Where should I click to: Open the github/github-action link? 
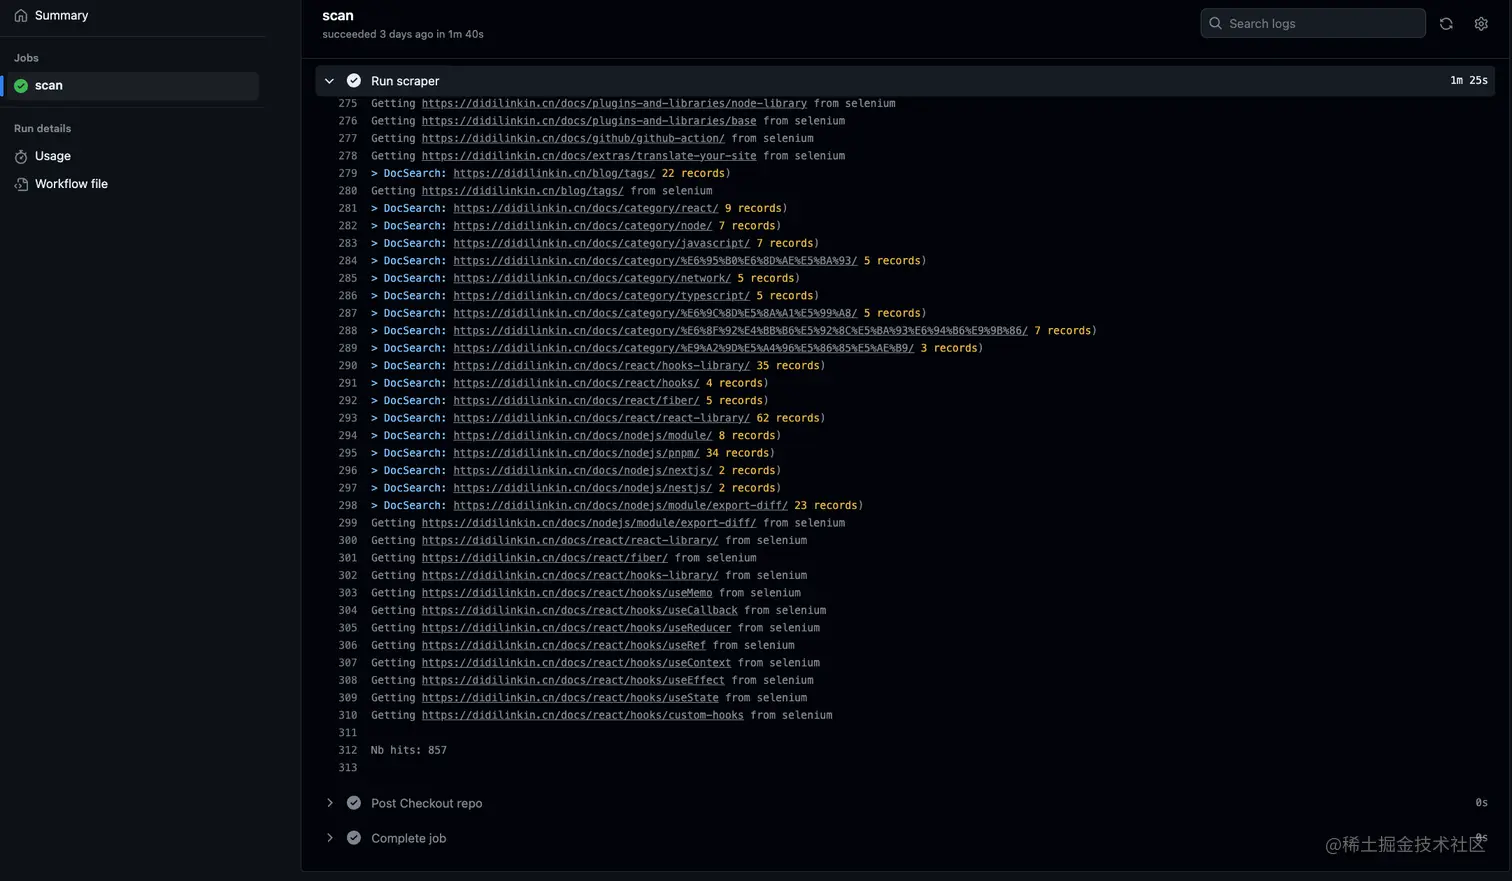pos(573,138)
